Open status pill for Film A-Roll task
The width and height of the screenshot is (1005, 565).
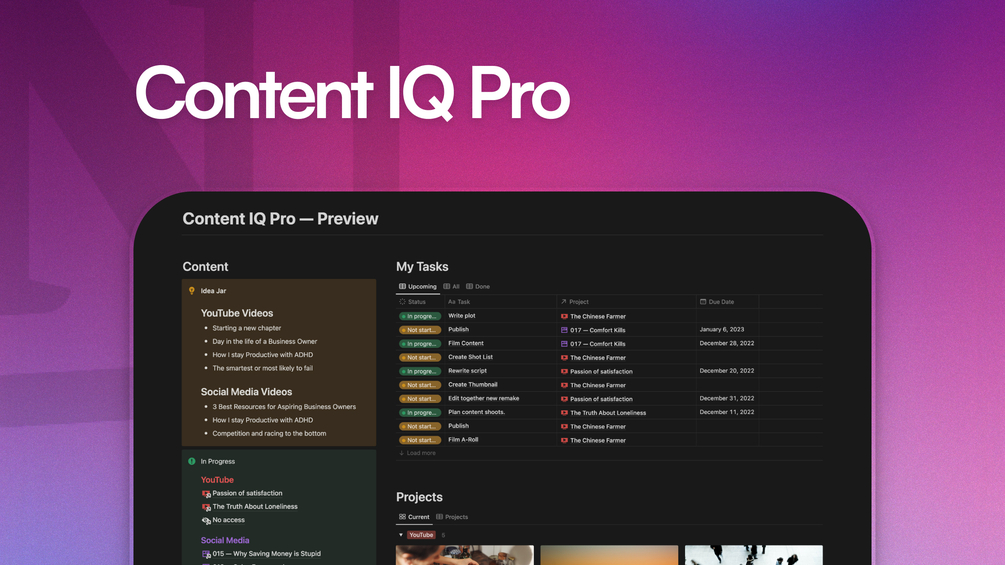click(420, 441)
